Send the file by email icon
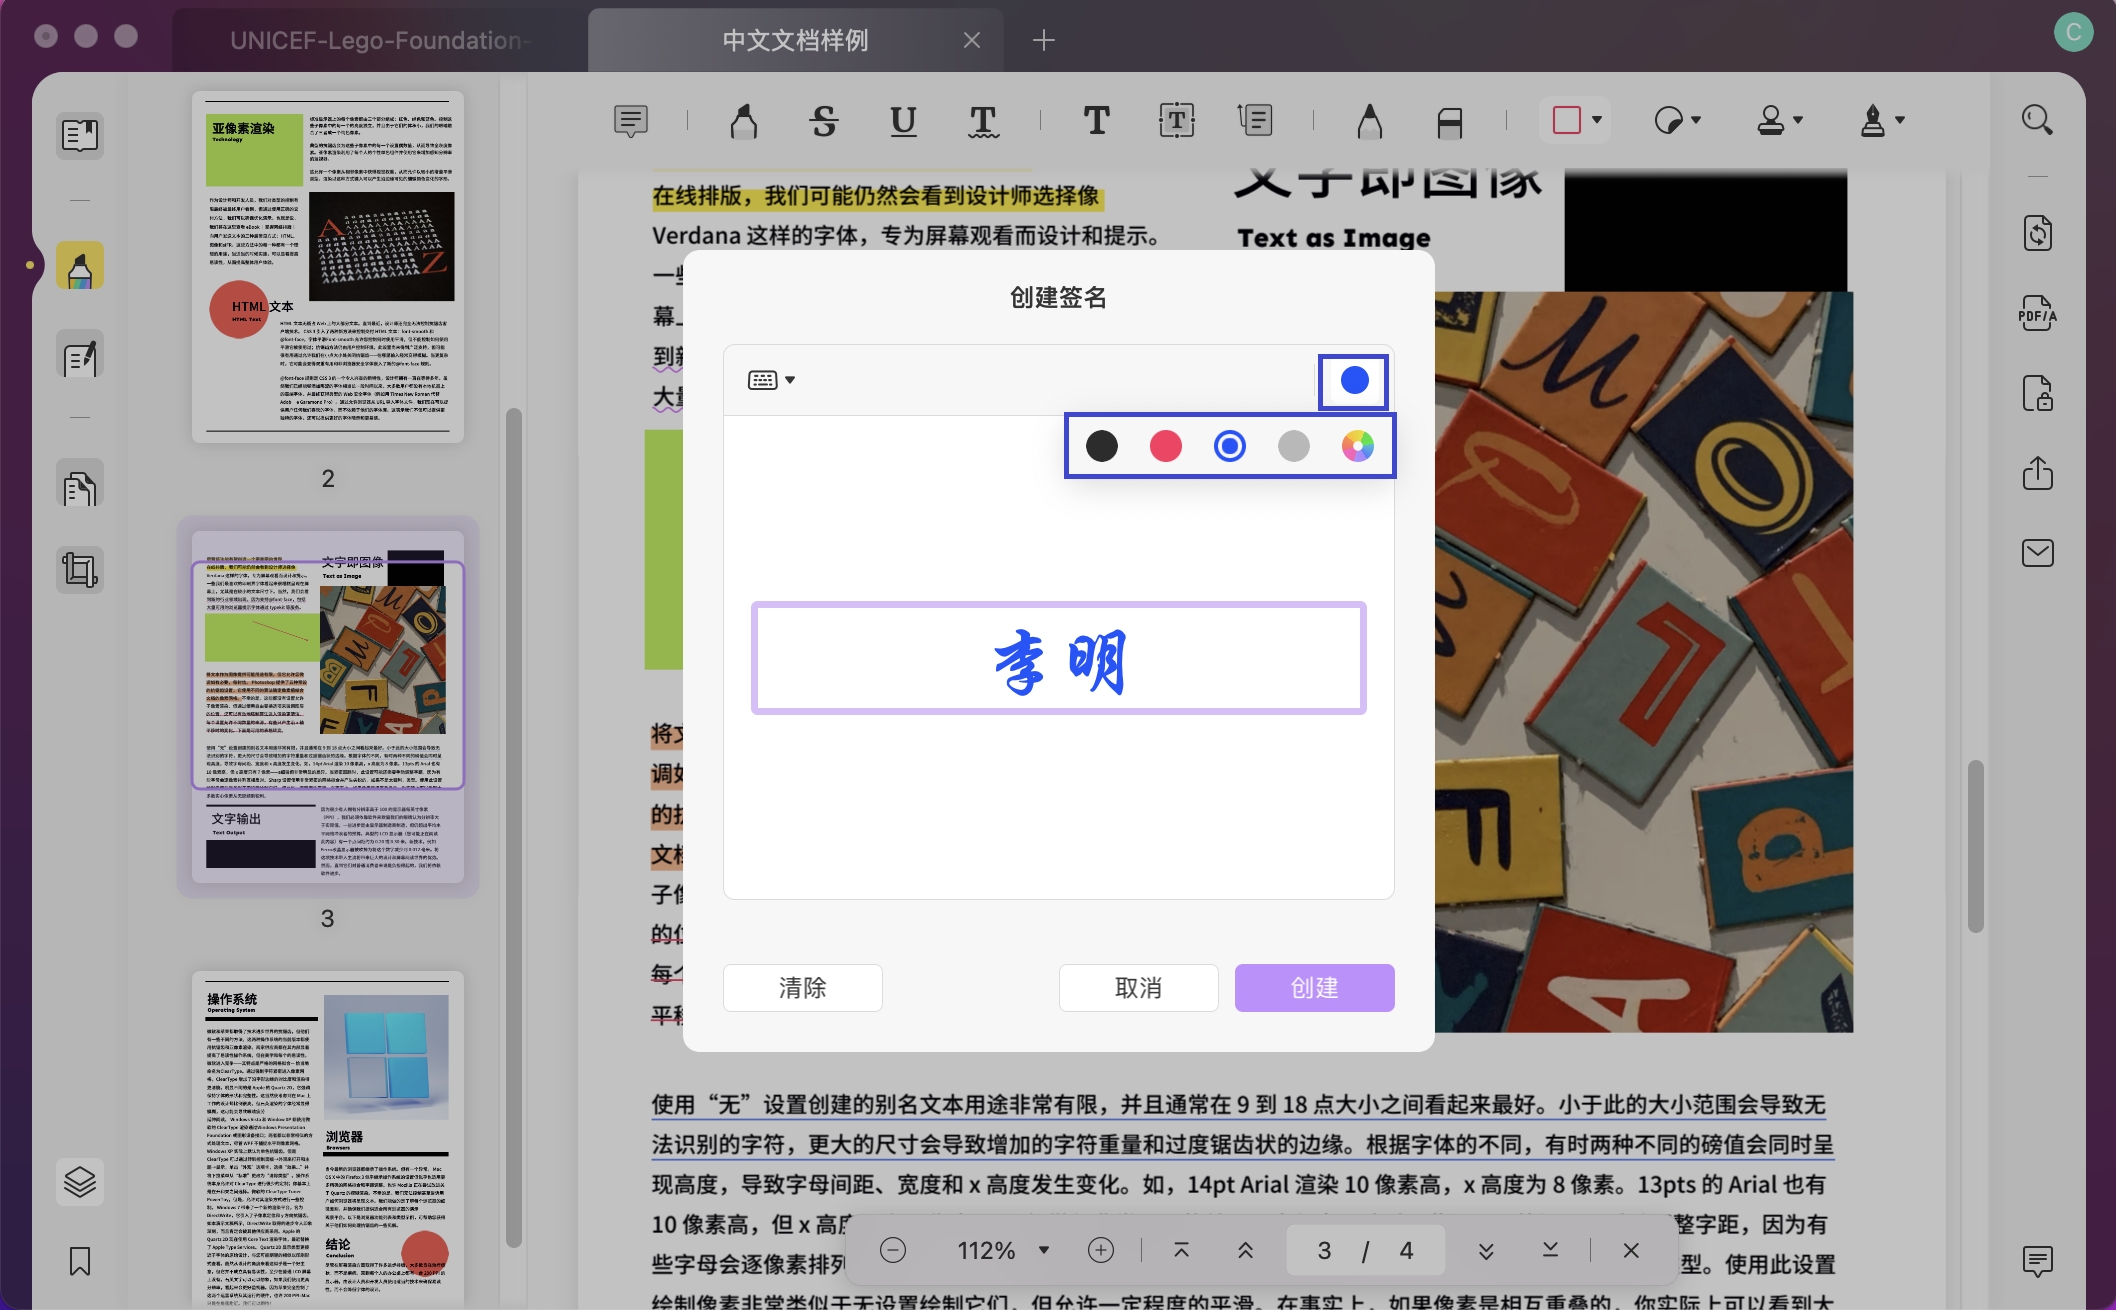The image size is (2116, 1310). pyautogui.click(x=2037, y=552)
